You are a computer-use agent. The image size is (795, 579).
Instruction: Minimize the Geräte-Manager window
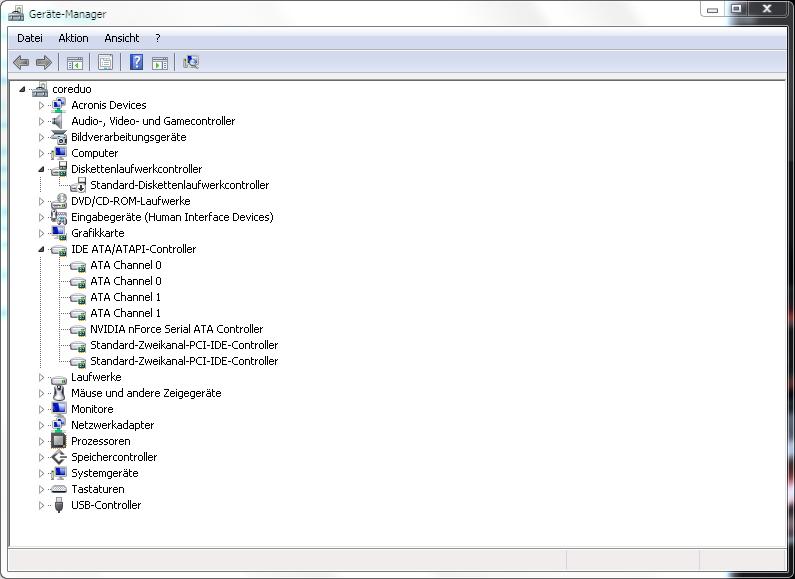coord(712,9)
